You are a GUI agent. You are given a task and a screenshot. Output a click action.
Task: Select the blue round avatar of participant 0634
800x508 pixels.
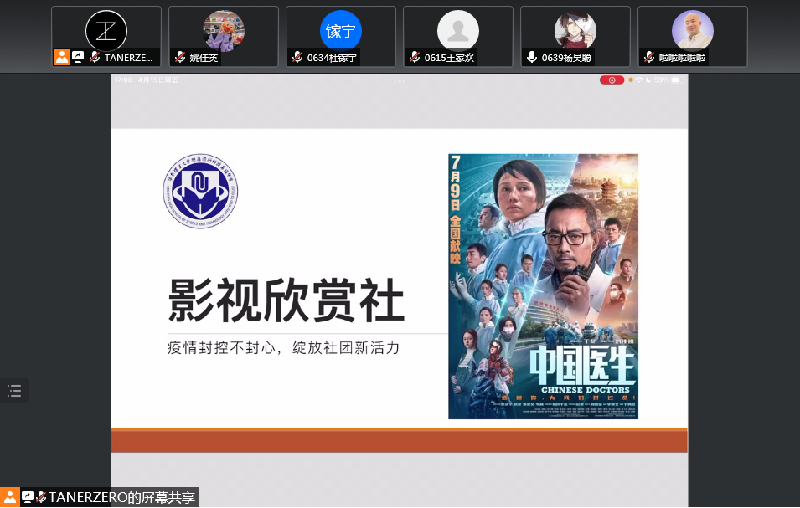point(341,31)
